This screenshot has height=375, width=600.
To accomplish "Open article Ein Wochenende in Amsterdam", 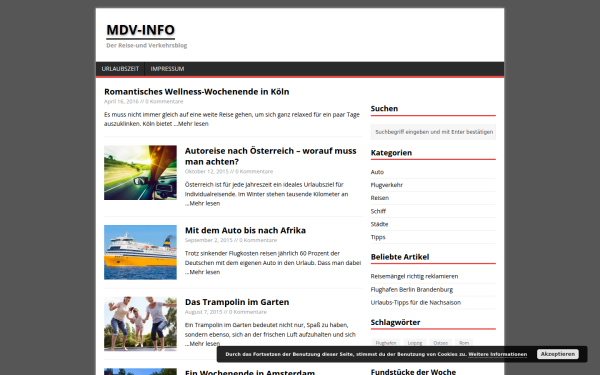I will tap(250, 372).
